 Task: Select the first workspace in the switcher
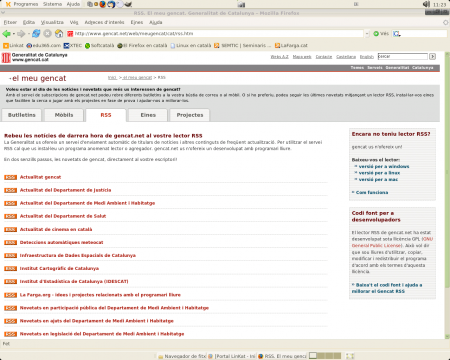313,356
